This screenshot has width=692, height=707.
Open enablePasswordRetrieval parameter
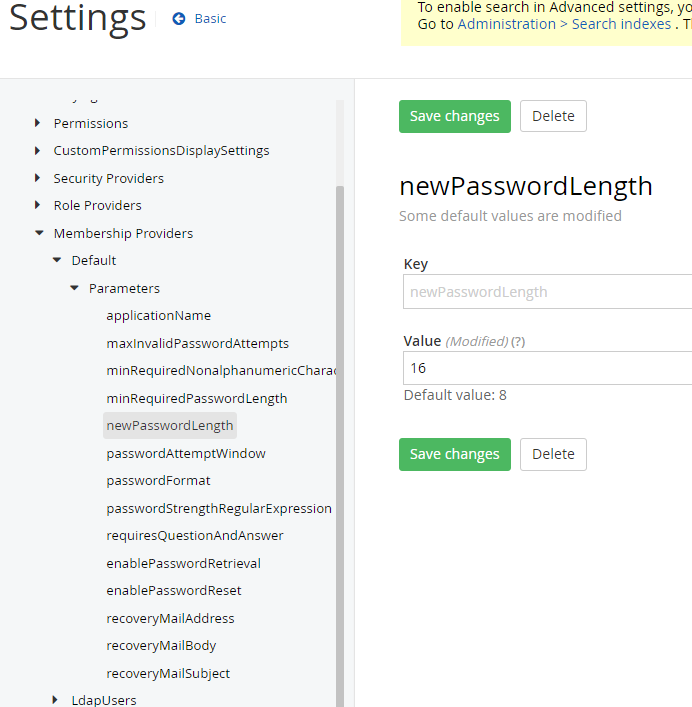(183, 564)
